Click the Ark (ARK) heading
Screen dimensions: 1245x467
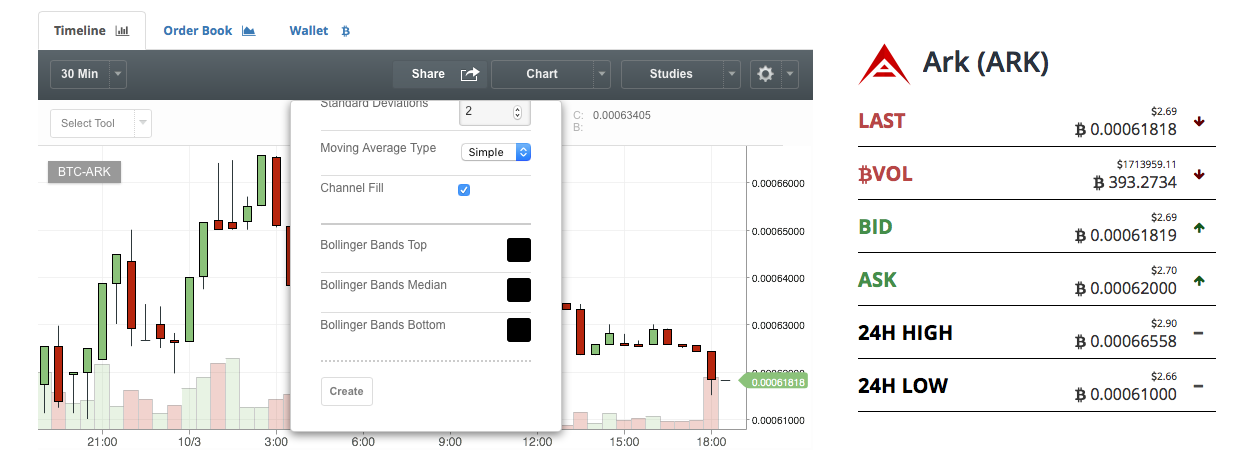tap(985, 63)
